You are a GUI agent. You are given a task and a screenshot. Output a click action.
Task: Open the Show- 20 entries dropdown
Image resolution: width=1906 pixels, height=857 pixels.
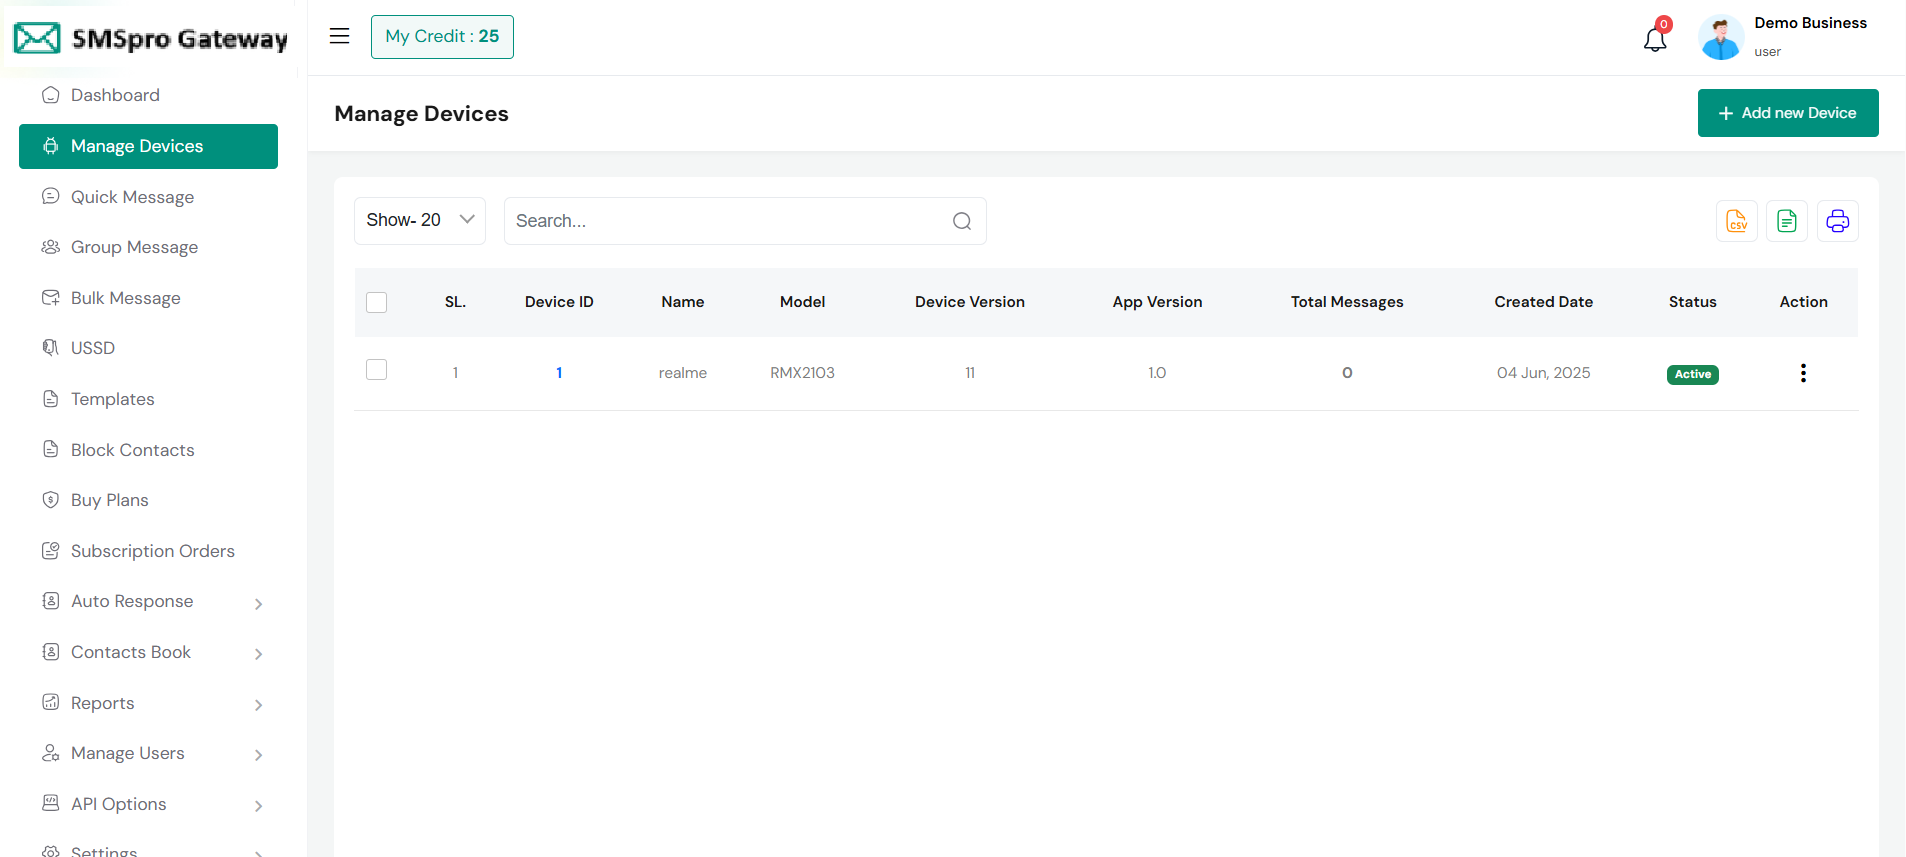point(420,221)
